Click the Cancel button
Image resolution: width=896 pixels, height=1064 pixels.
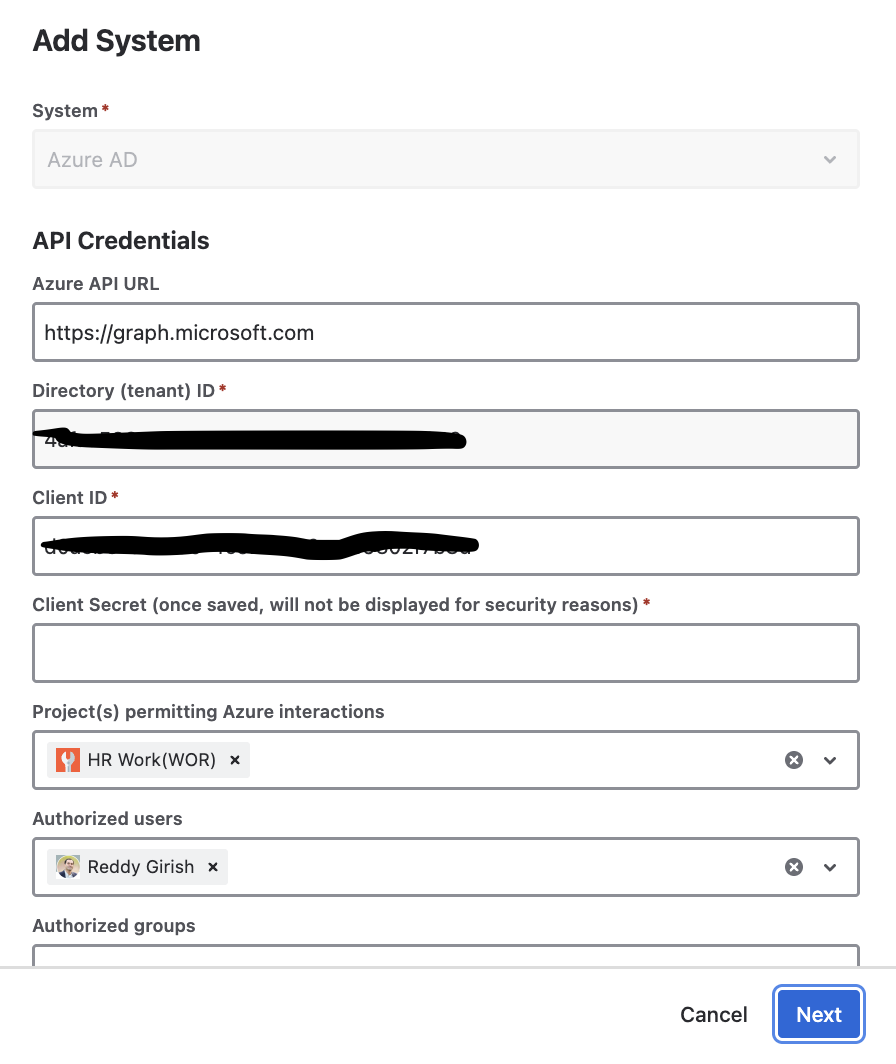713,1014
